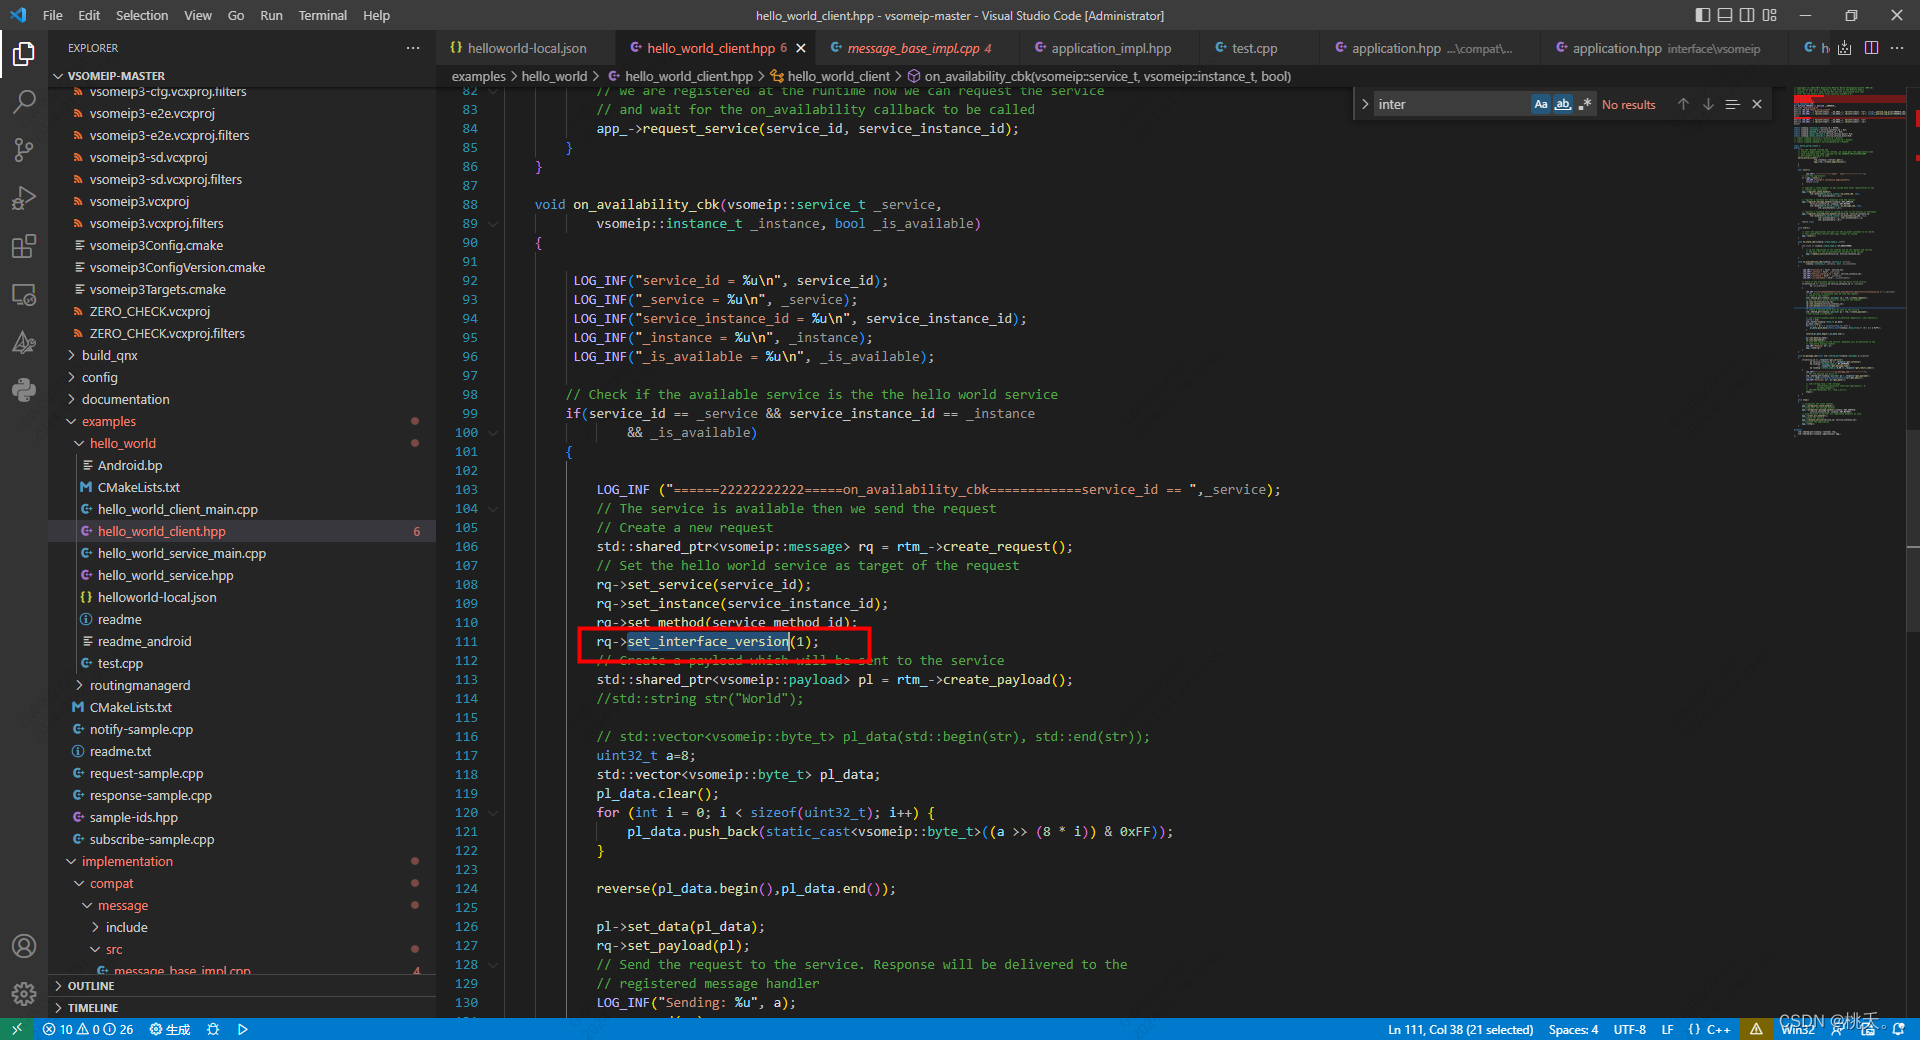Close the hello_world_client.hpp tab
1920x1040 pixels.
point(801,48)
